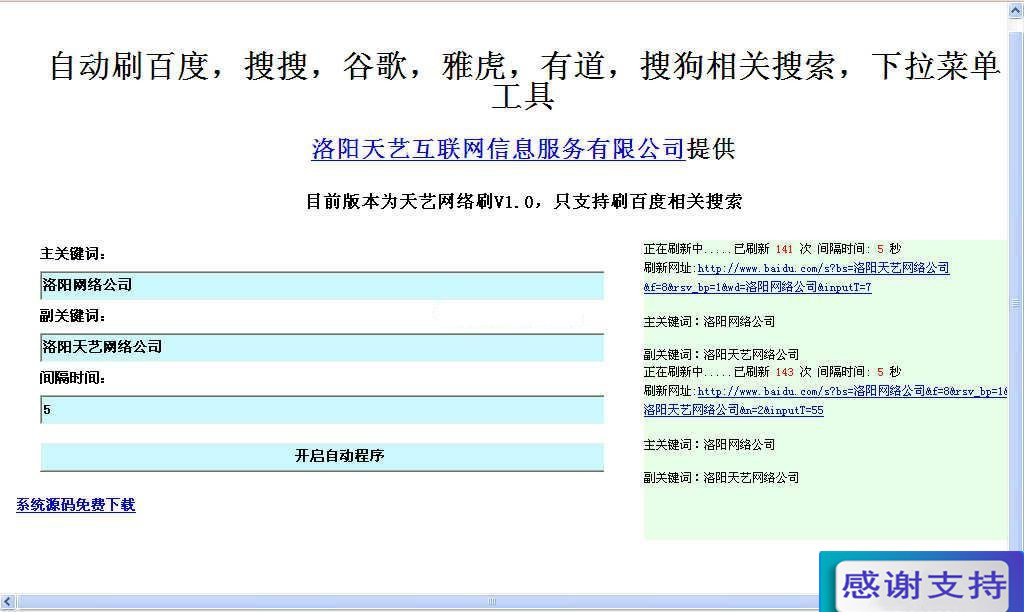Click the status line showing 已刷新 141 次

tap(772, 249)
